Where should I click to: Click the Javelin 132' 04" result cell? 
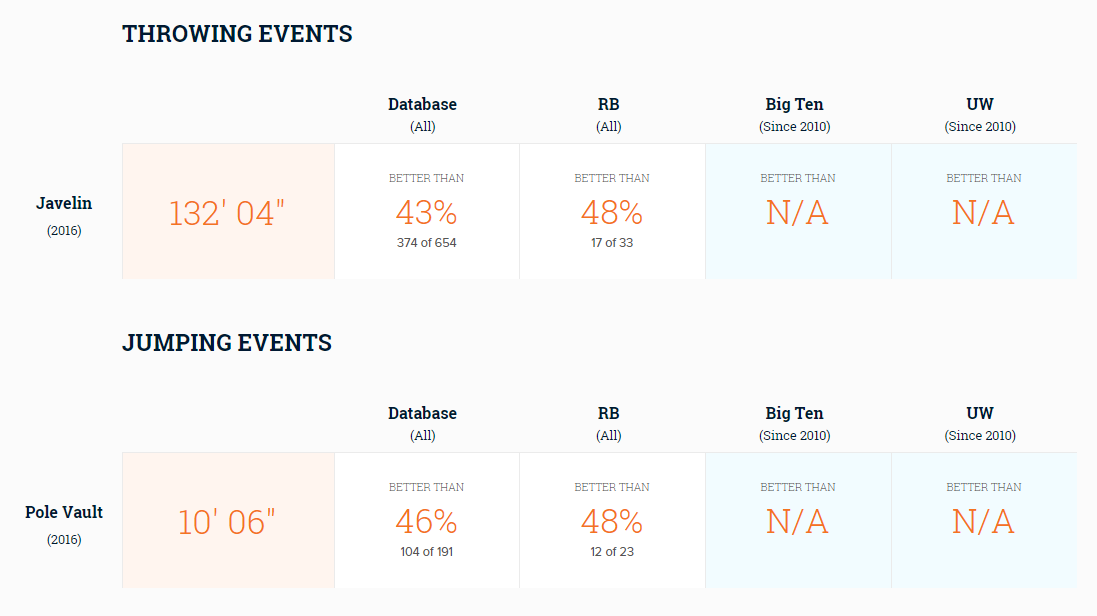coord(228,211)
